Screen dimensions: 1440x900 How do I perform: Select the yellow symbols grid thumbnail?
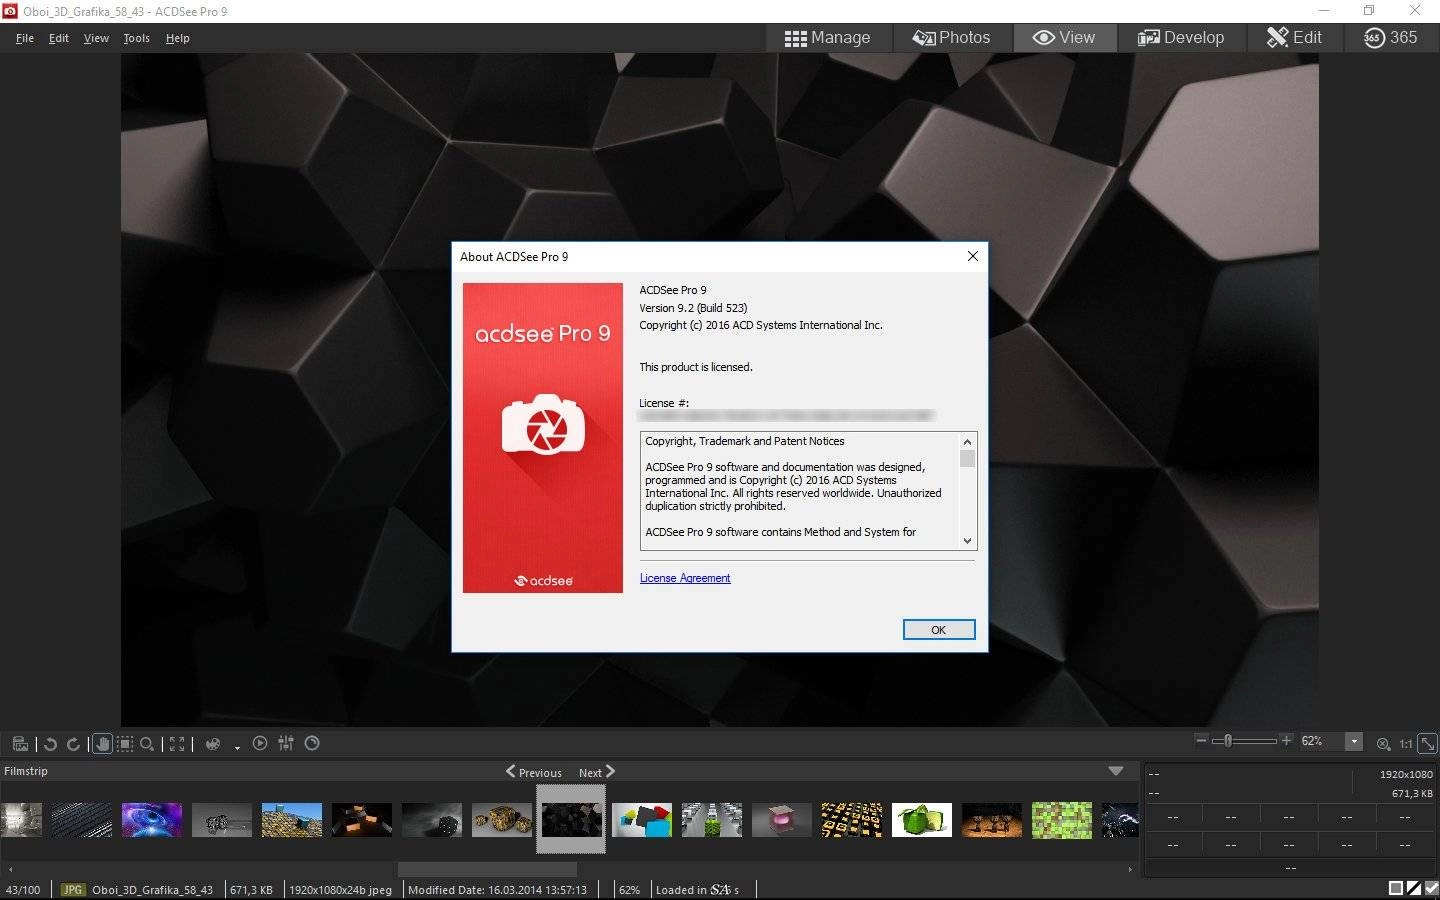click(852, 820)
